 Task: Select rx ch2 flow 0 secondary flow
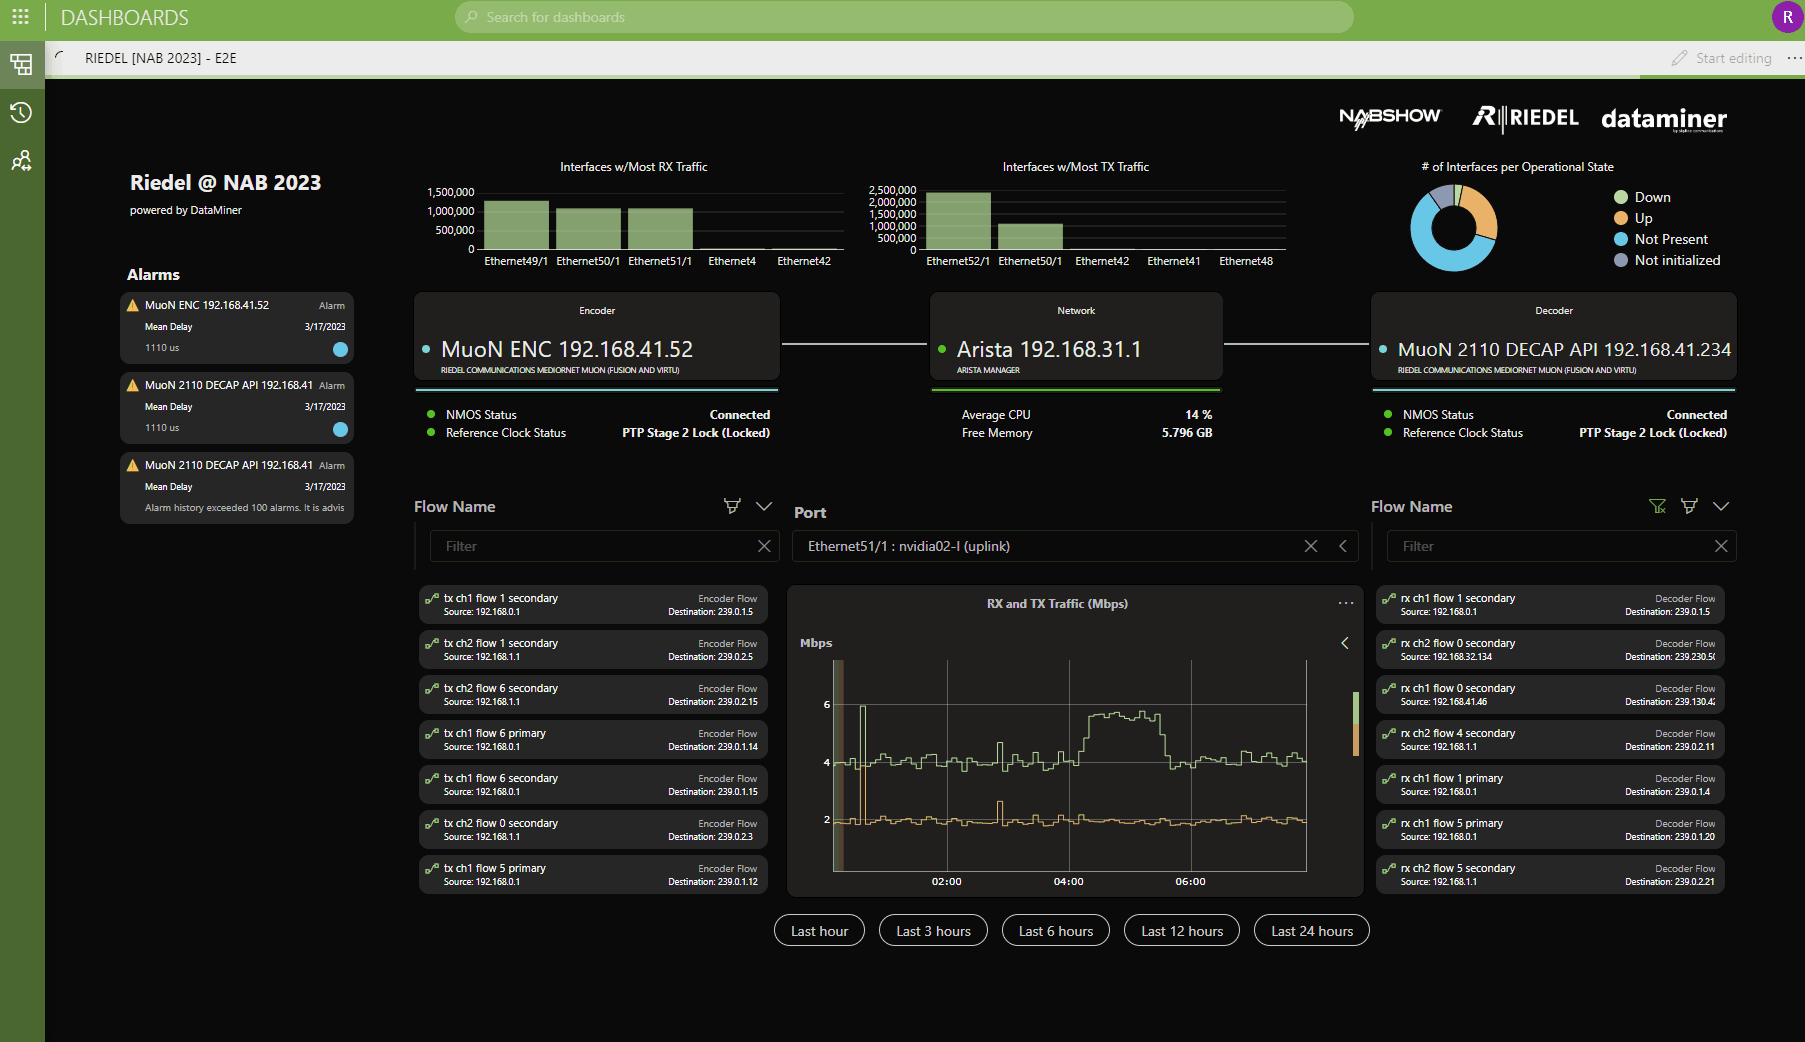[x=1550, y=649]
